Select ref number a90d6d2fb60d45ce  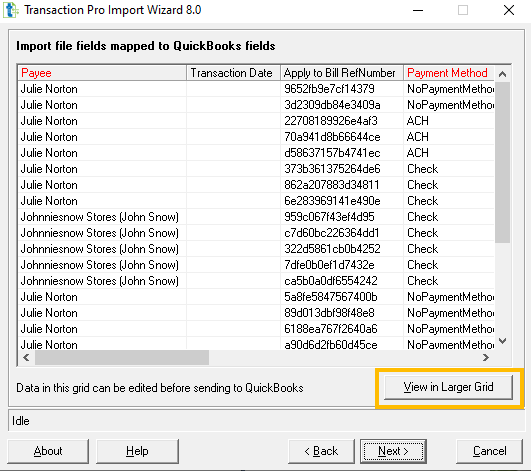click(x=342, y=344)
